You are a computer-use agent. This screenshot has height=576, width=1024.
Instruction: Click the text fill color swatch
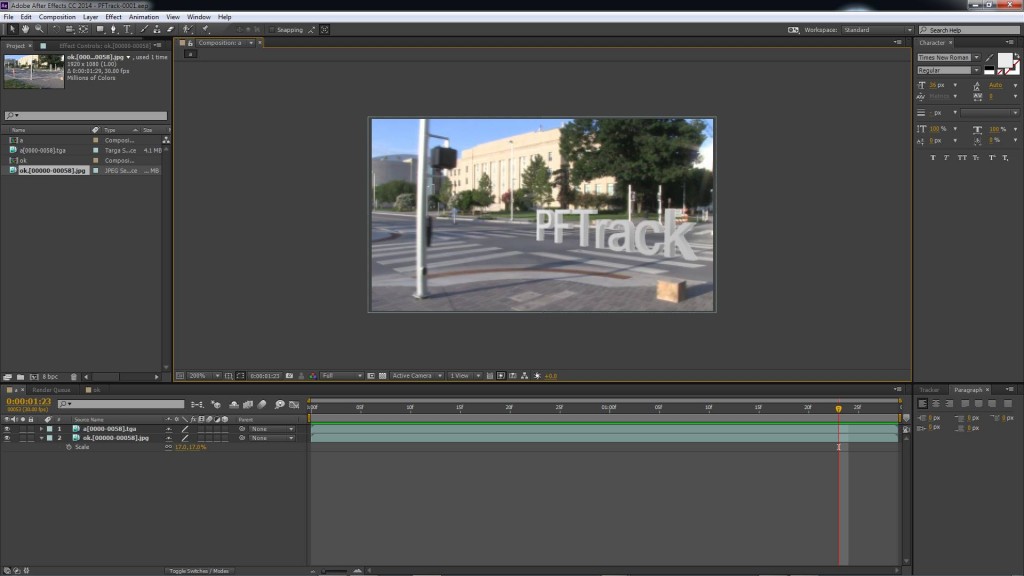tap(1005, 61)
